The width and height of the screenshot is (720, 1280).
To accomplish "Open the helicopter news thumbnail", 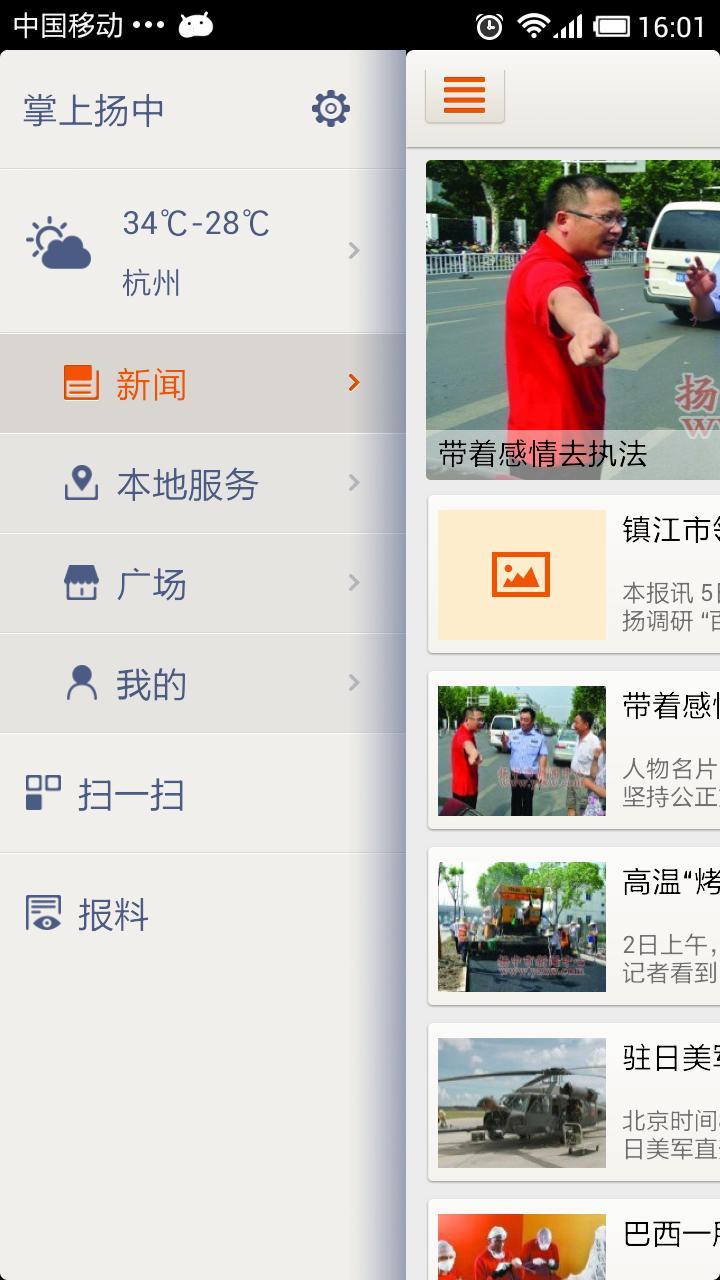I will coord(522,1103).
